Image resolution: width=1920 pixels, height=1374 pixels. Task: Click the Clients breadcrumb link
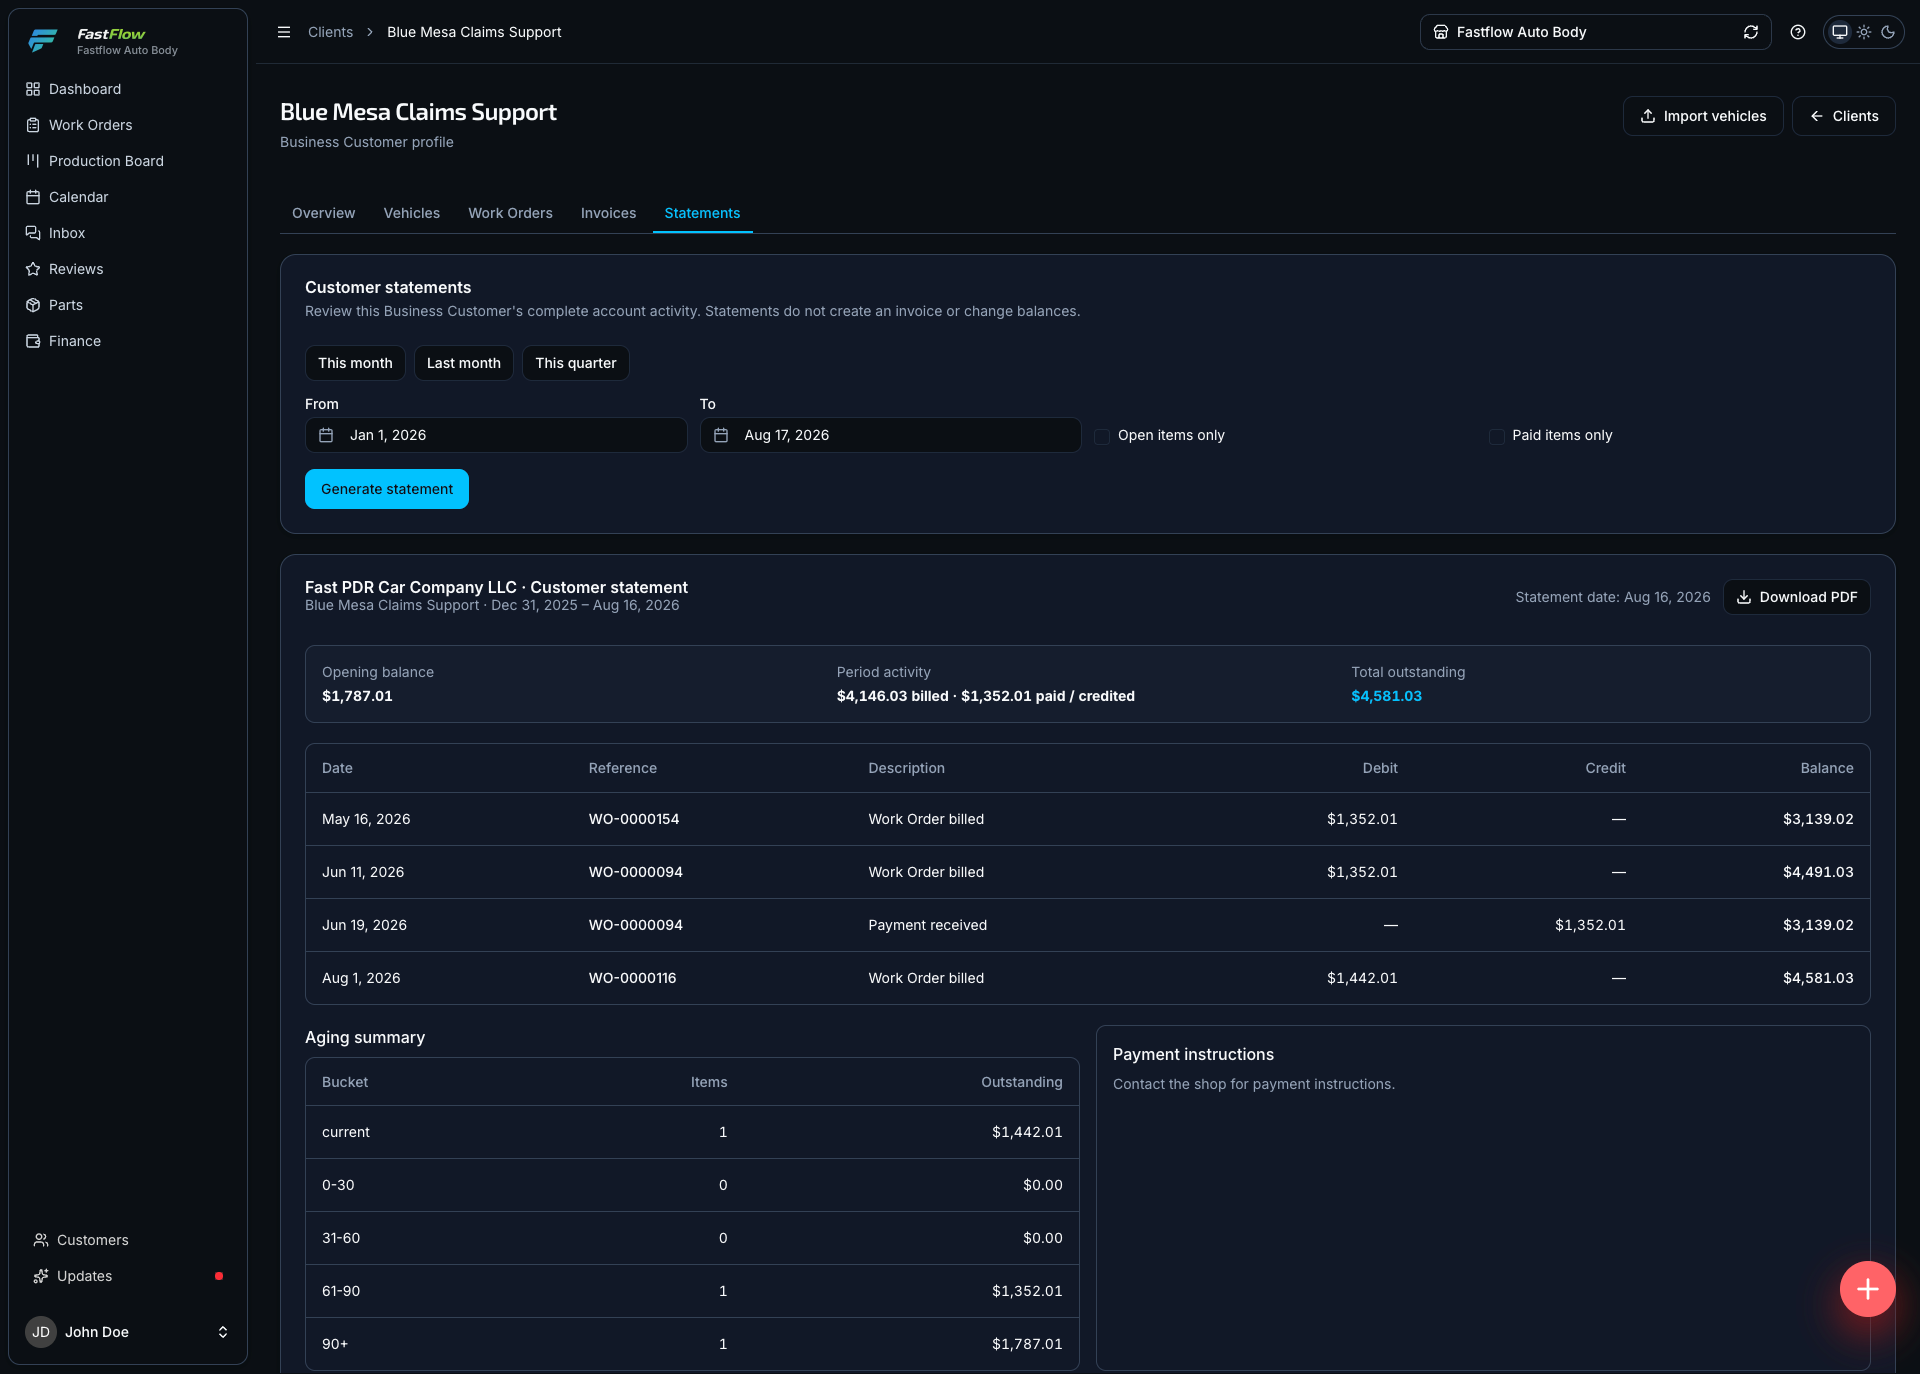330,32
